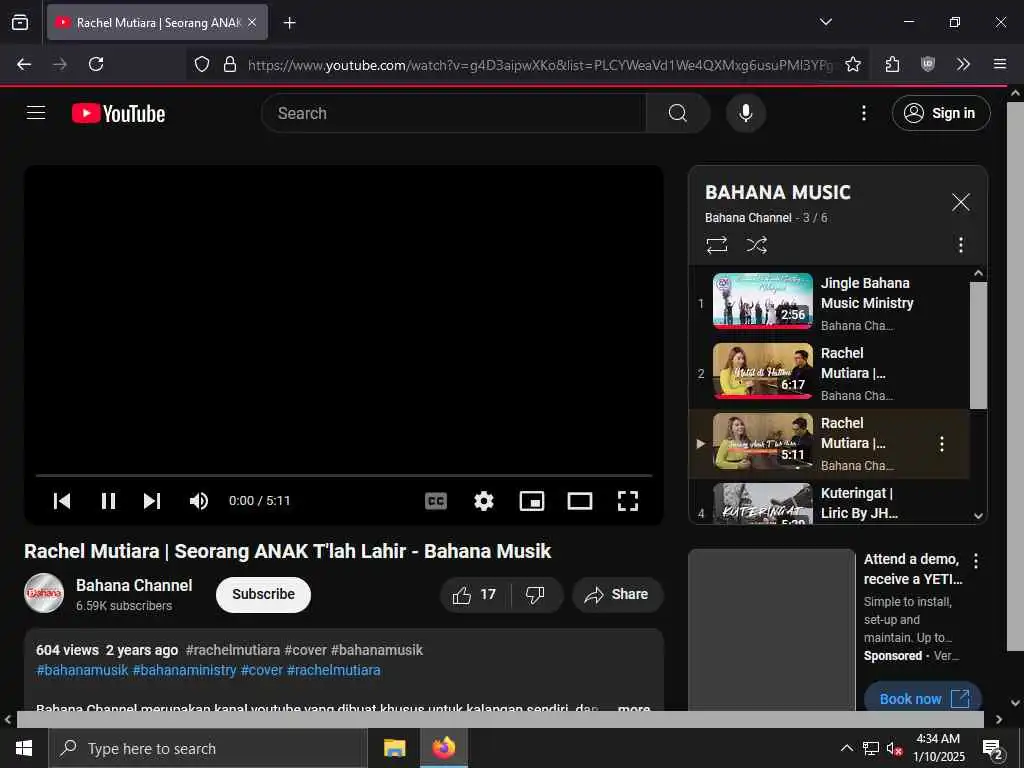Open File Explorer from taskbar
The height and width of the screenshot is (768, 1024).
click(394, 748)
